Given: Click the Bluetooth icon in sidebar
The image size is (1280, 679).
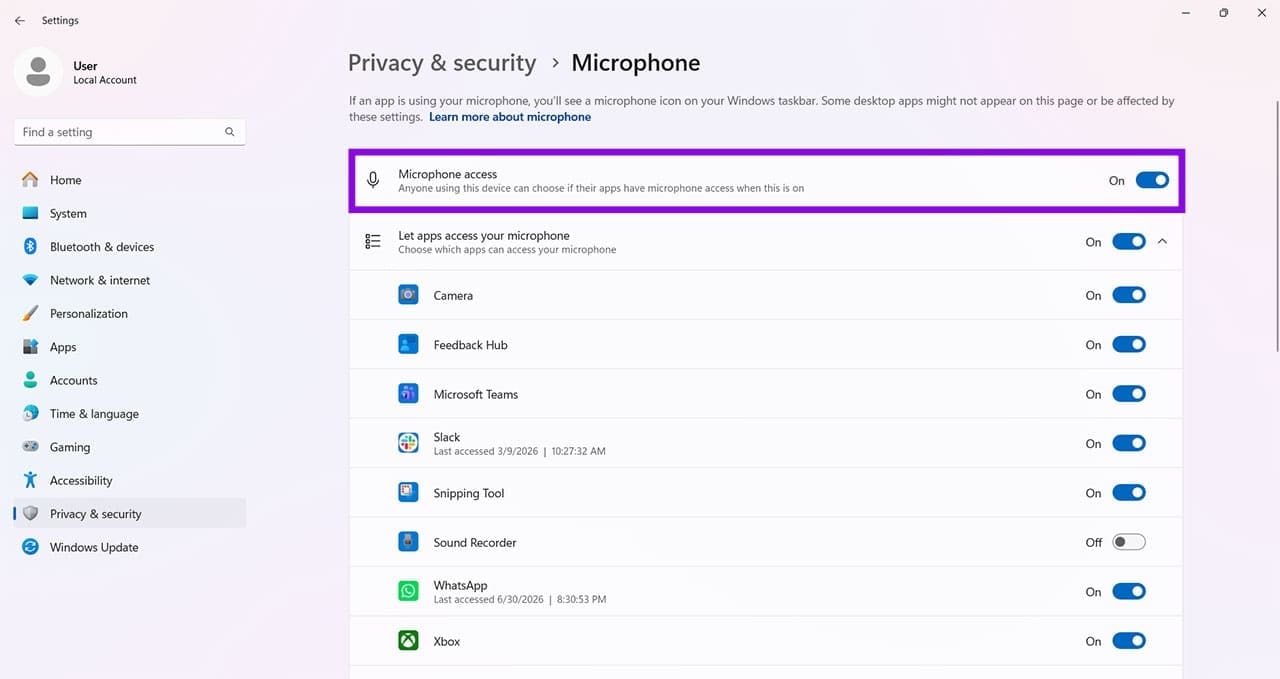Looking at the screenshot, I should [x=30, y=247].
